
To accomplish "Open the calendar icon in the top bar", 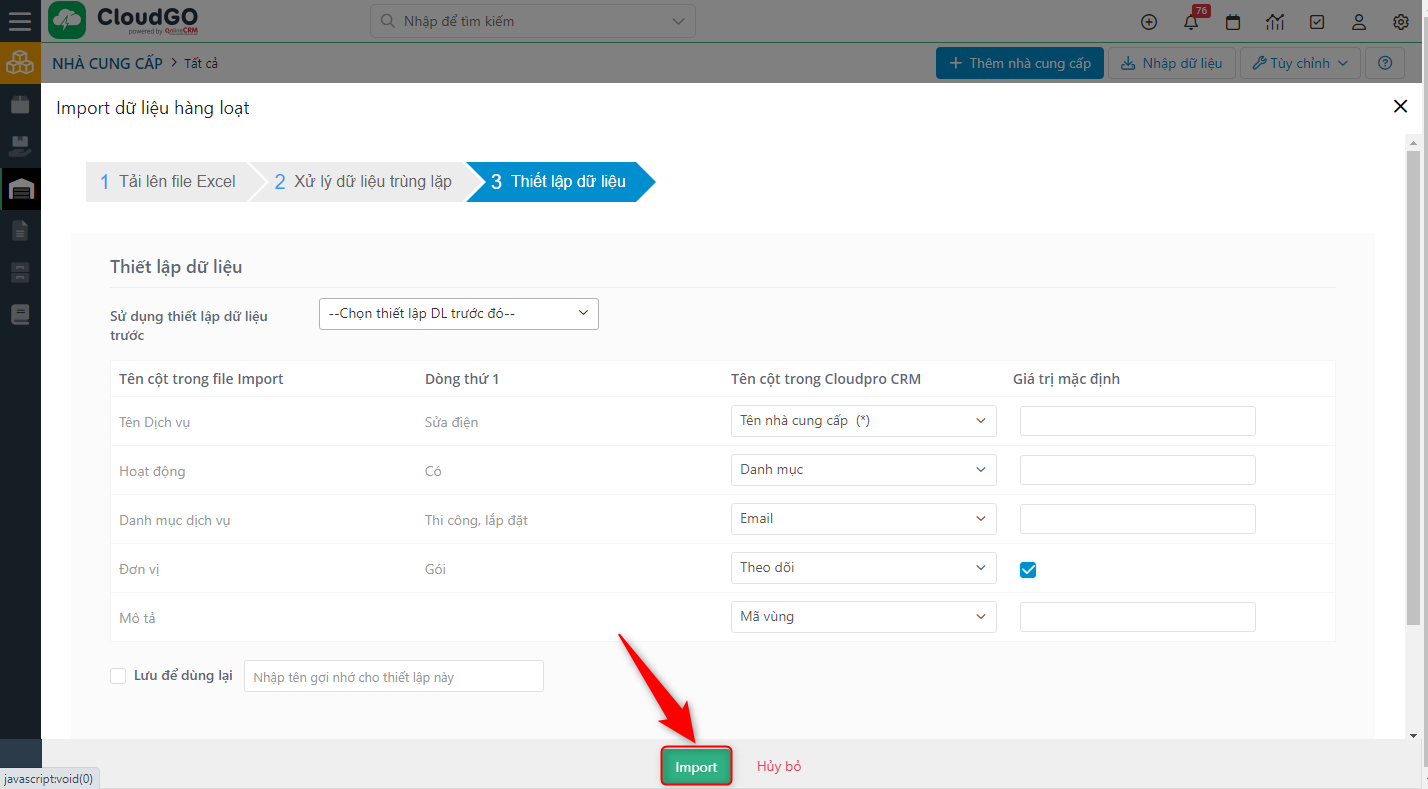I will click(x=1232, y=21).
